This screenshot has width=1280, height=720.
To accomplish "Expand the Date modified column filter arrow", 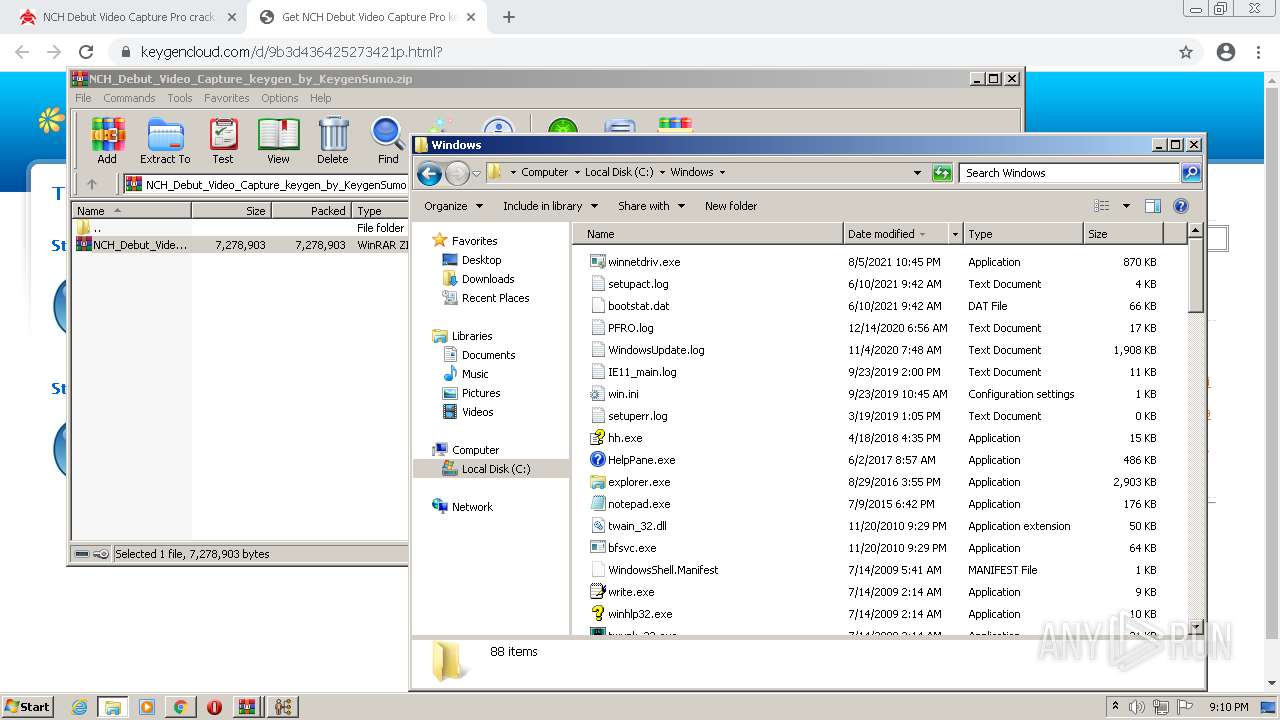I will click(955, 234).
